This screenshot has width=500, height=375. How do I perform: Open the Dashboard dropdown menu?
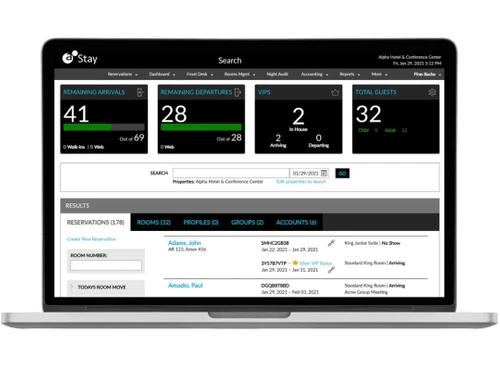click(162, 74)
